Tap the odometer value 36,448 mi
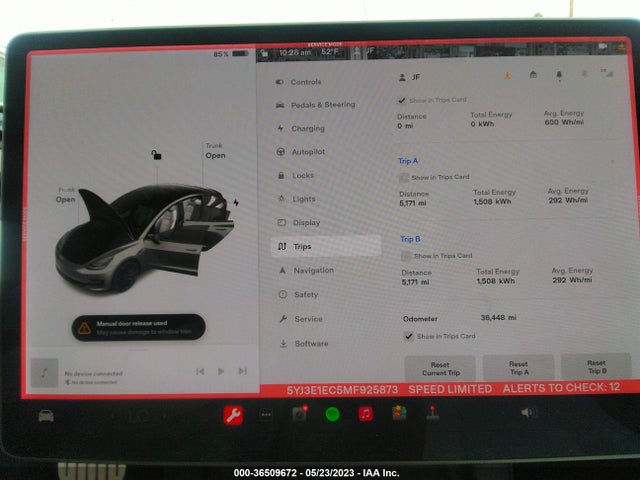This screenshot has height=480, width=640. (x=498, y=318)
